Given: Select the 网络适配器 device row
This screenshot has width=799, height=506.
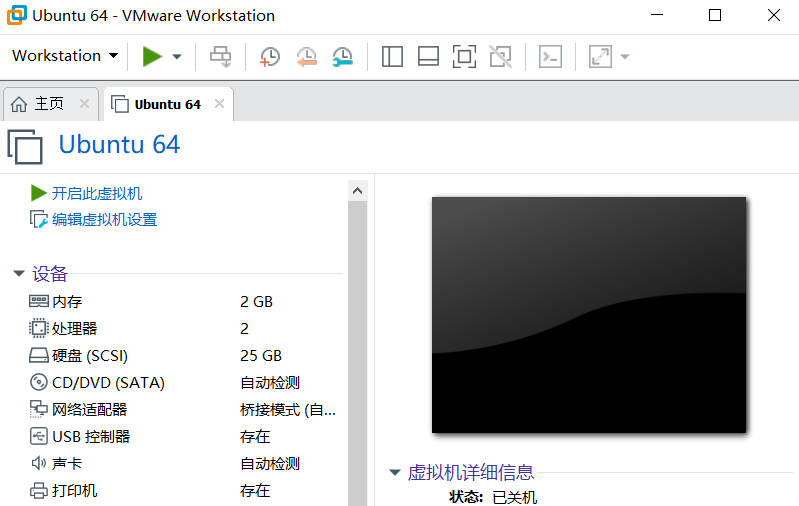Looking at the screenshot, I should click(183, 410).
